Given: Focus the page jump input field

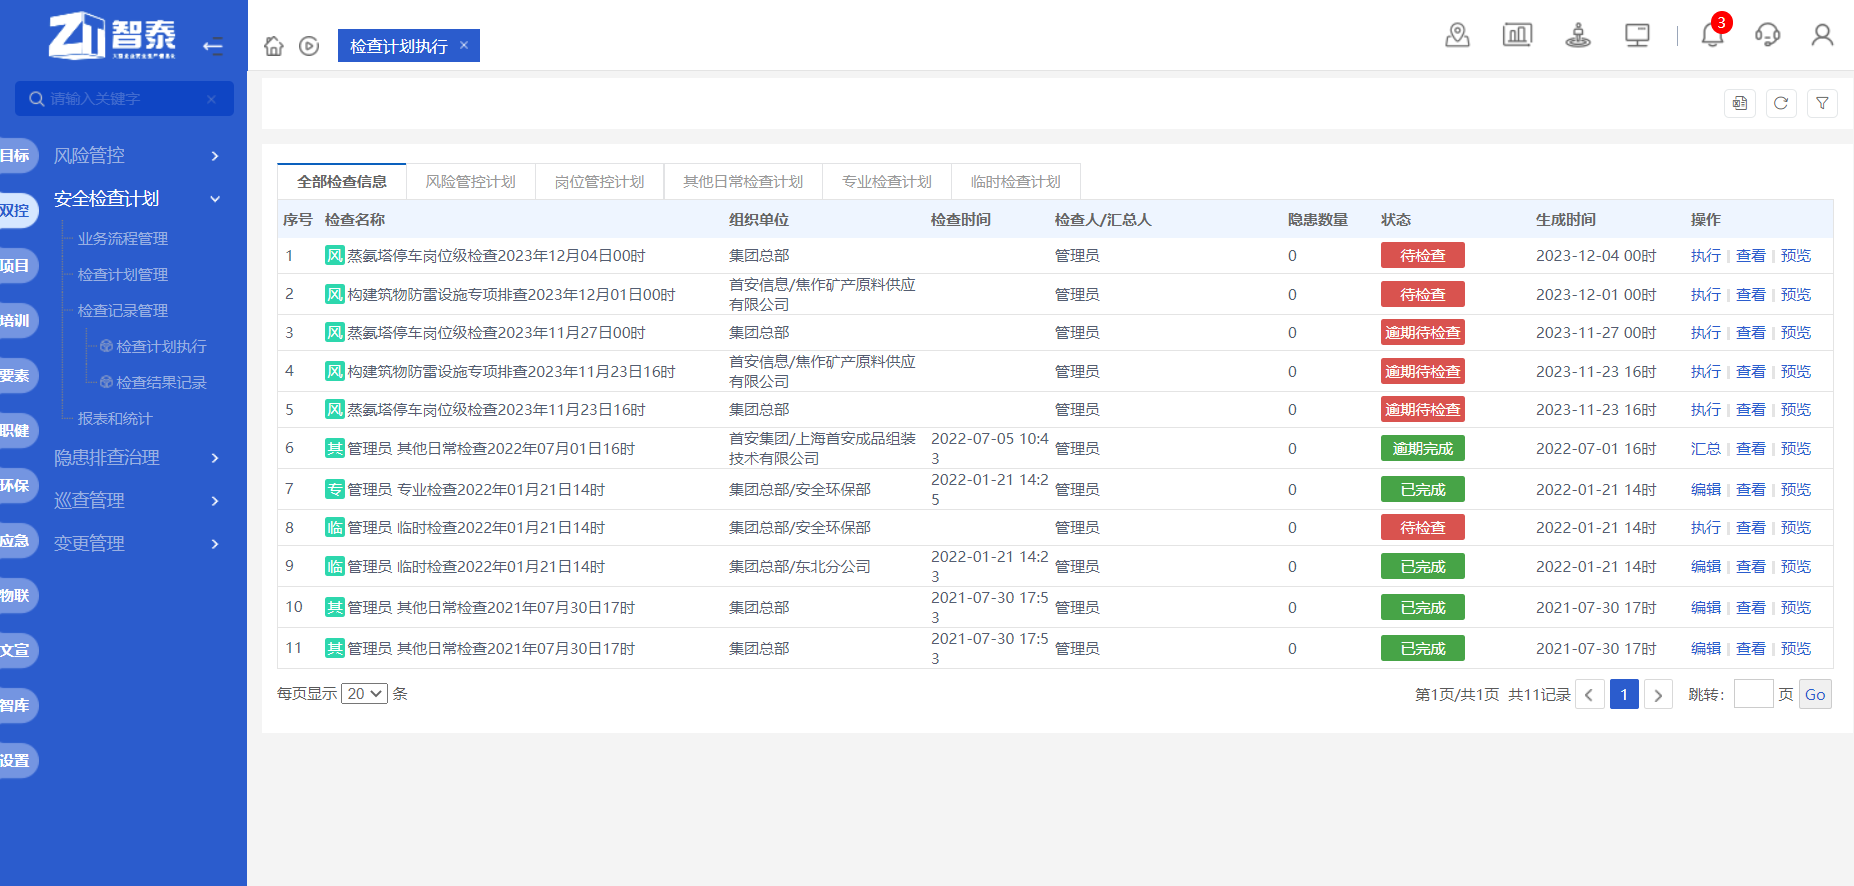Looking at the screenshot, I should coord(1753,694).
